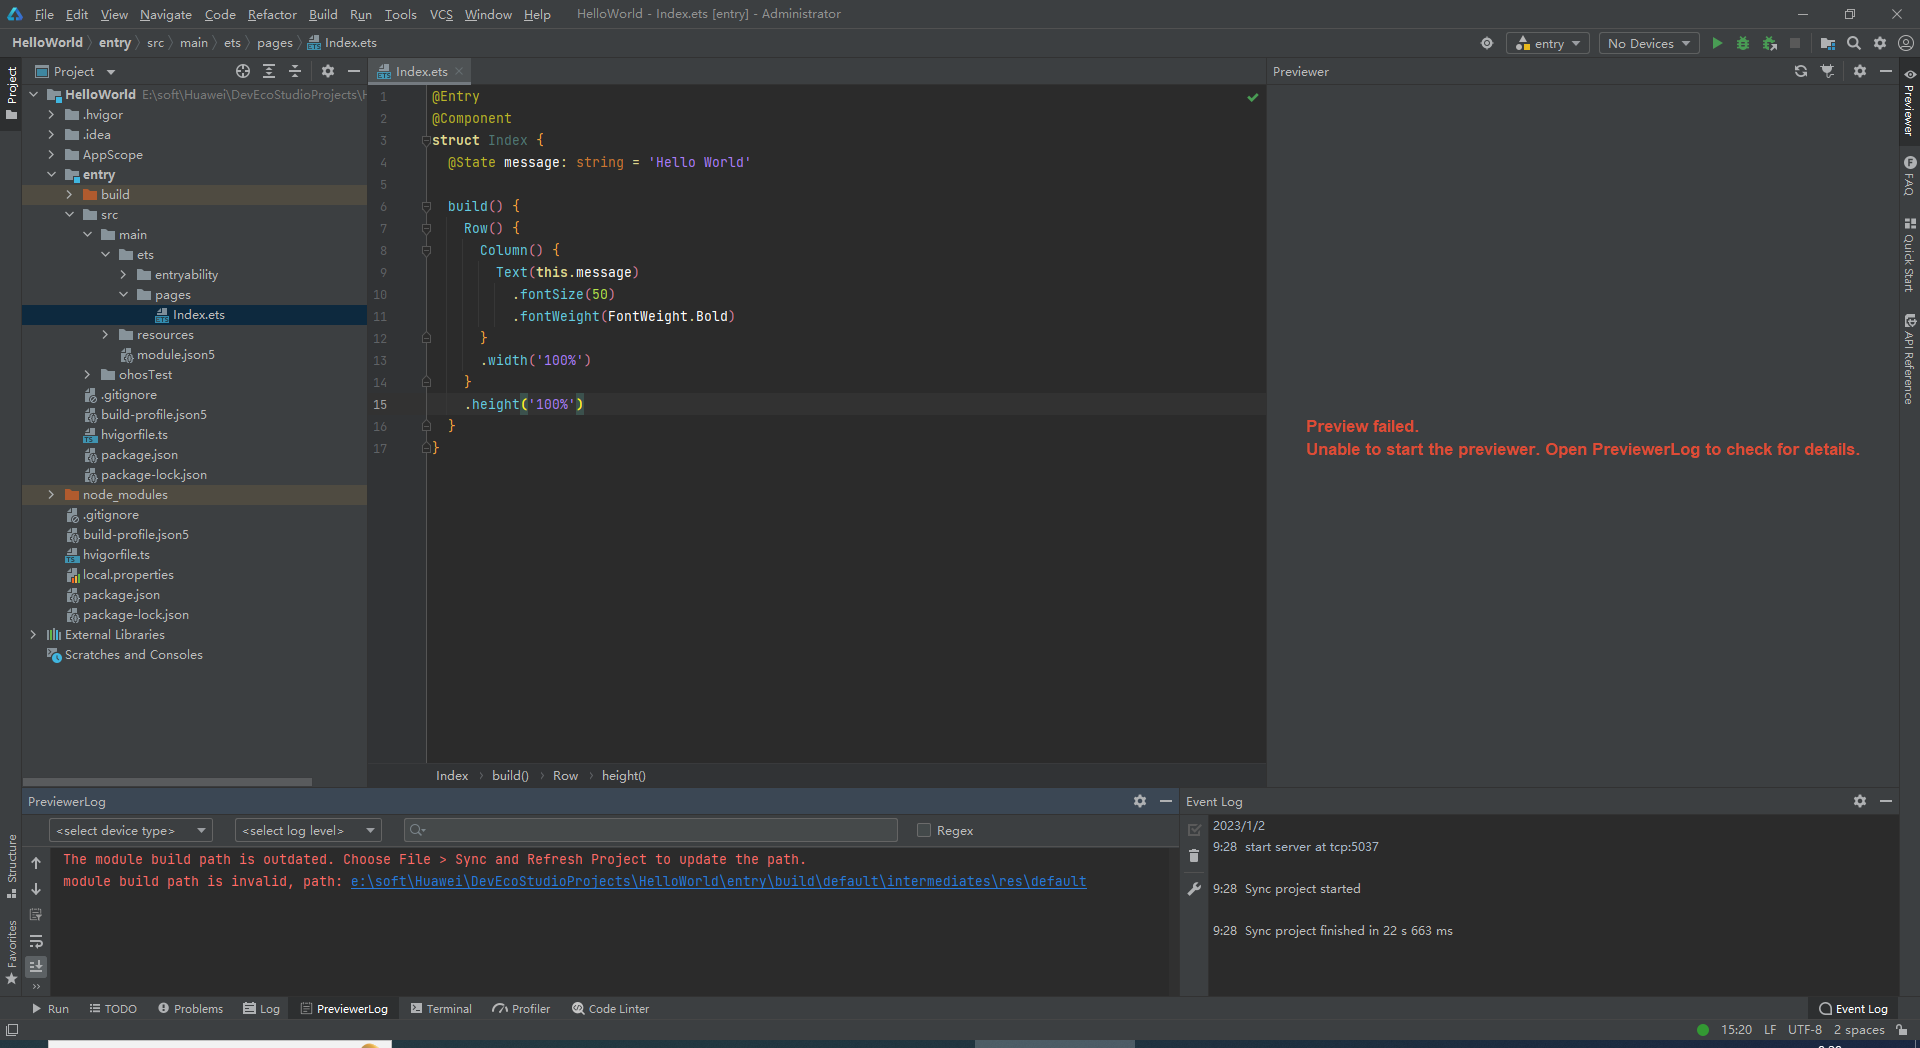Open IDE settings gear in main toolbar
Viewport: 1920px width, 1048px height.
[x=1880, y=43]
